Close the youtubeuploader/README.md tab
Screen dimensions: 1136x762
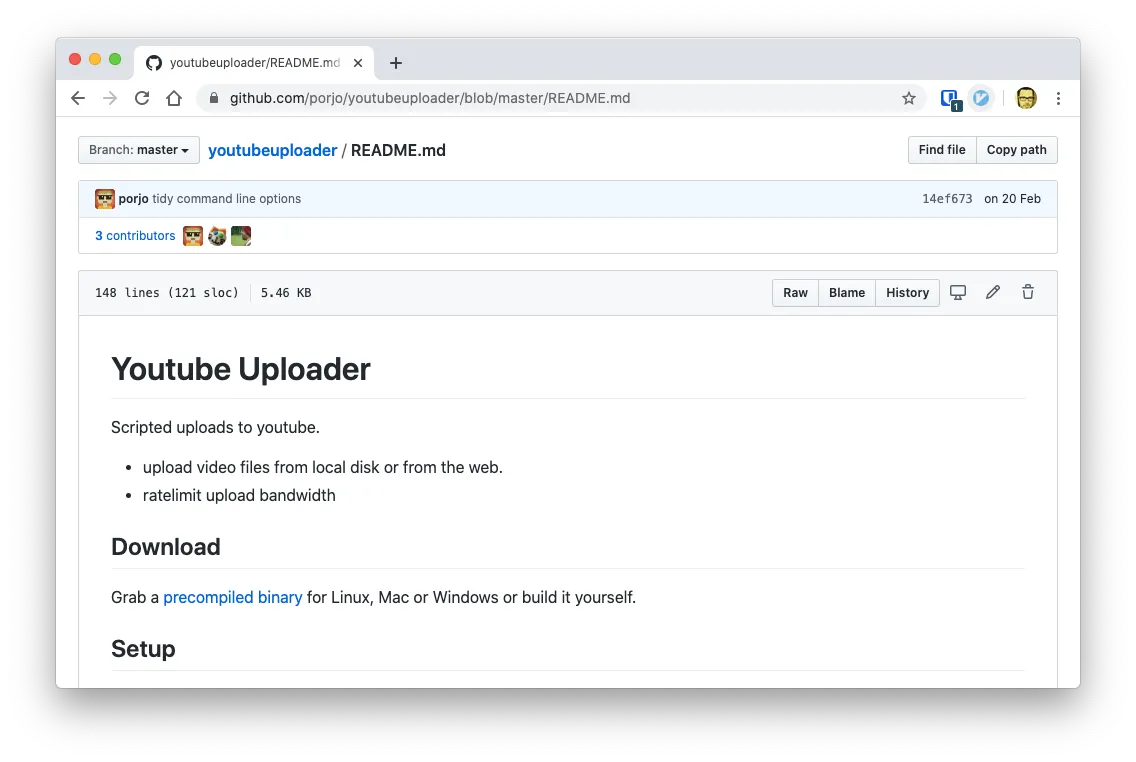point(358,63)
